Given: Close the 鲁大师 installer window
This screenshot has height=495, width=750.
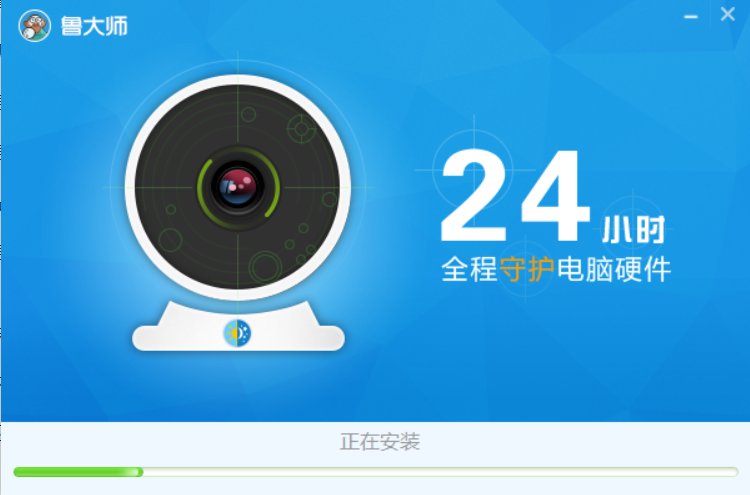Looking at the screenshot, I should click(x=728, y=14).
